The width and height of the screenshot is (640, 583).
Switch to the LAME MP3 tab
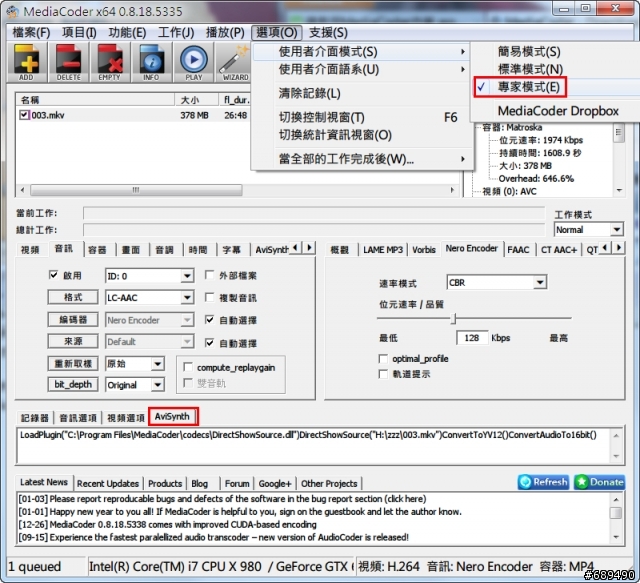[x=383, y=249]
